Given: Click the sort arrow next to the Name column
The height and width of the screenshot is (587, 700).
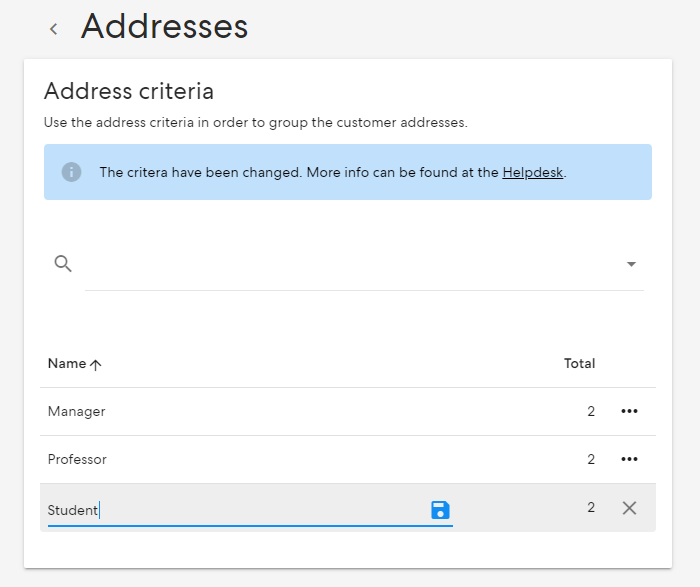Looking at the screenshot, I should click(x=96, y=365).
